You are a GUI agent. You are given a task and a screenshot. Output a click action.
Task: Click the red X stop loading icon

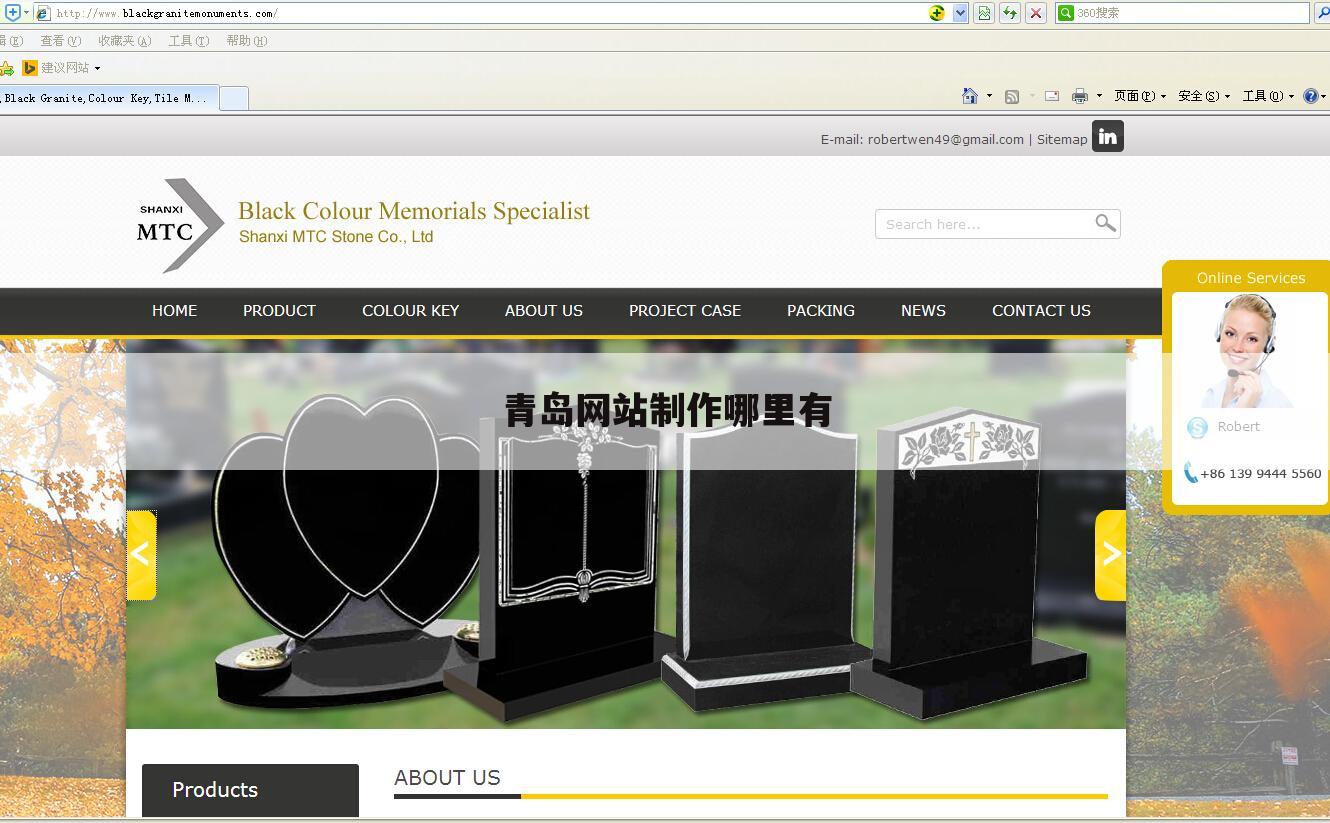tap(1036, 13)
